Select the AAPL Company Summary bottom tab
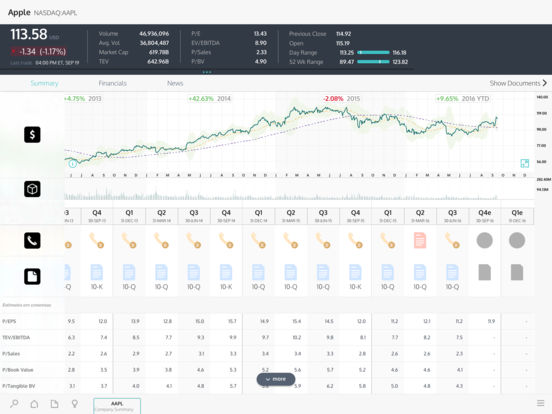The image size is (552, 414). pos(117,406)
